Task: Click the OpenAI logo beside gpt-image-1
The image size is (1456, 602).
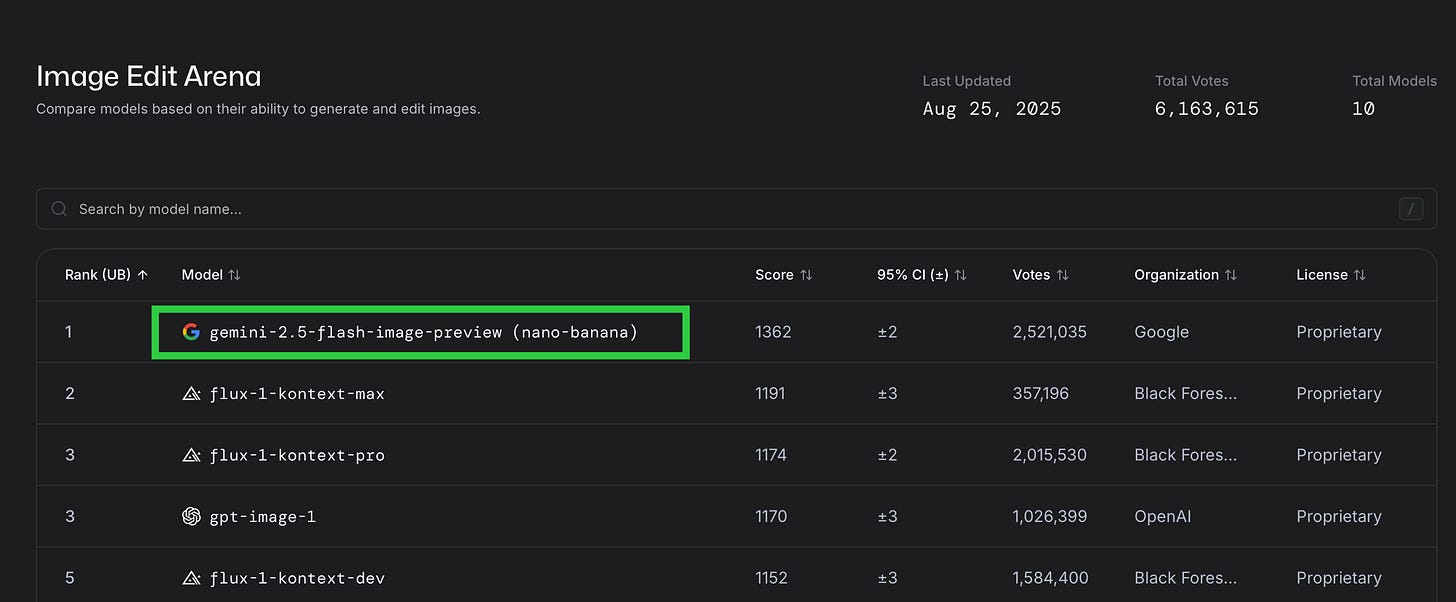Action: (191, 516)
